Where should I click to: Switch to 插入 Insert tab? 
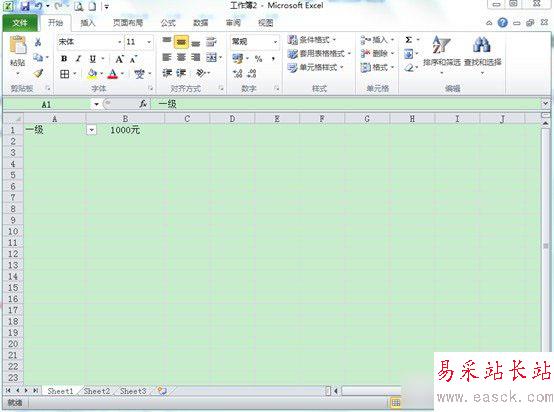click(x=88, y=23)
